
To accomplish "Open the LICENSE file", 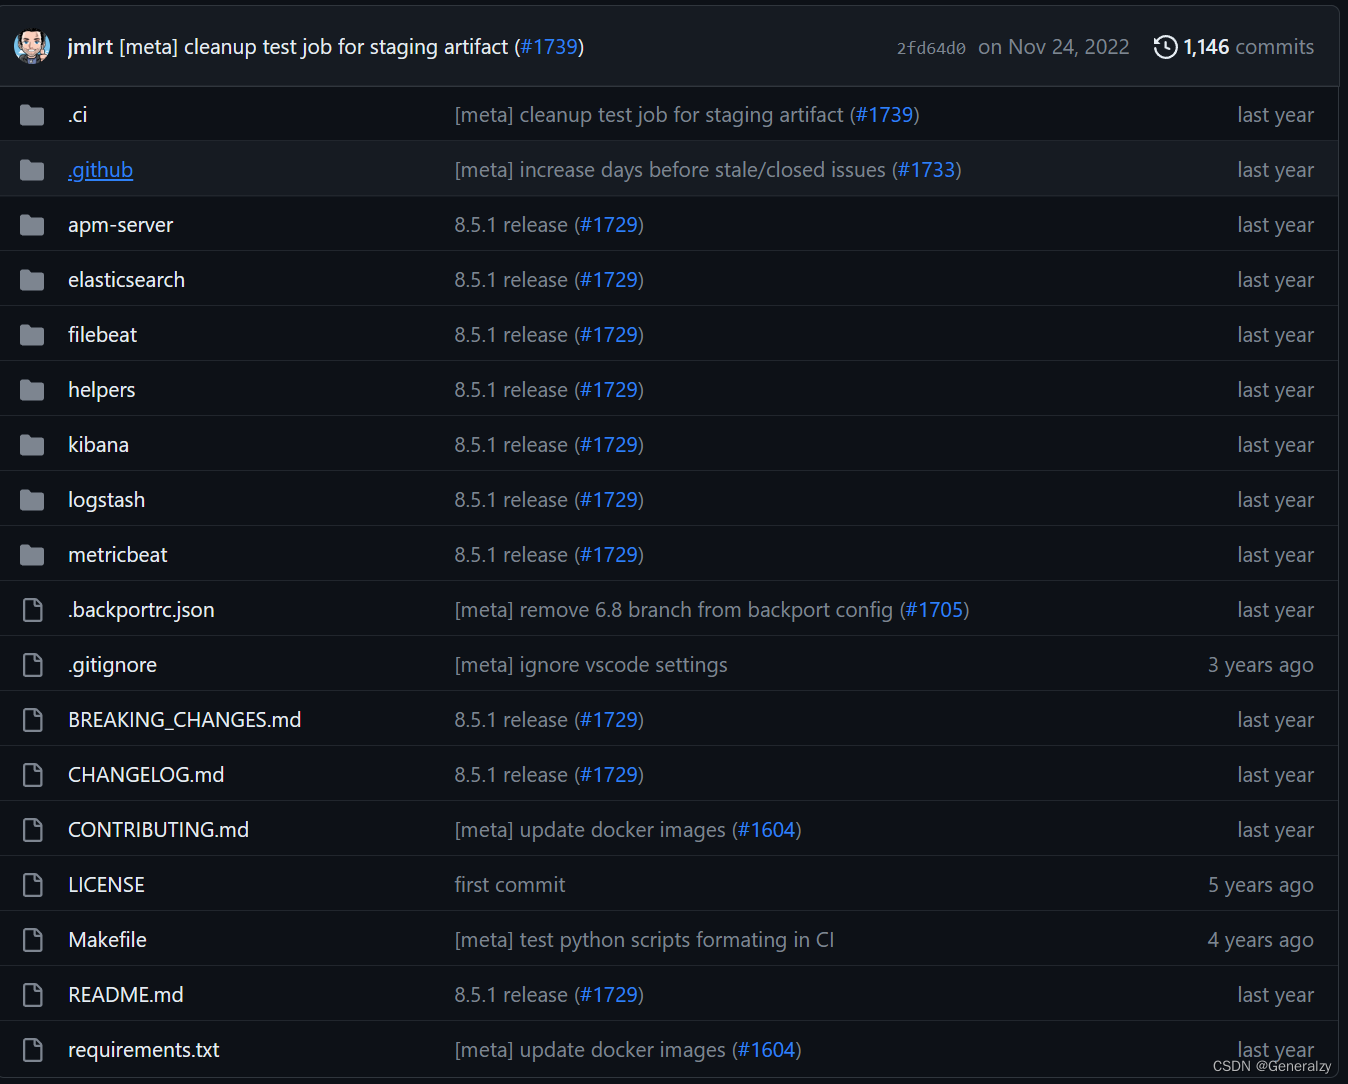I will pyautogui.click(x=106, y=885).
